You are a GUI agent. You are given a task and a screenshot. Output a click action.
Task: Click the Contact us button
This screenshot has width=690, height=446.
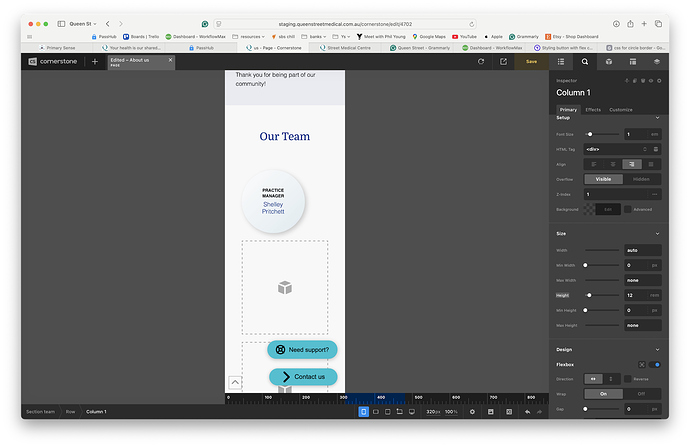(304, 376)
